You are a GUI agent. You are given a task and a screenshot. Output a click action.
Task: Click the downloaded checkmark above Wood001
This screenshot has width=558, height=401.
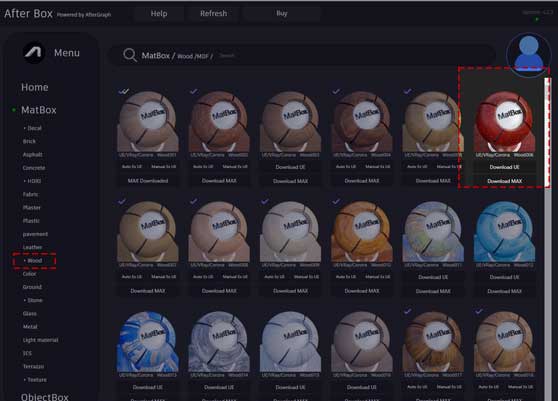click(x=123, y=91)
